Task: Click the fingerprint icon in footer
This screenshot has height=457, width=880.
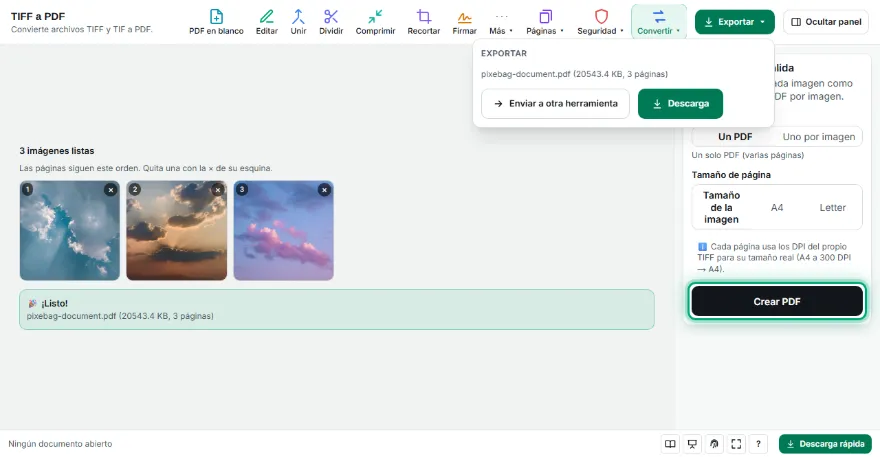Action: coord(714,444)
